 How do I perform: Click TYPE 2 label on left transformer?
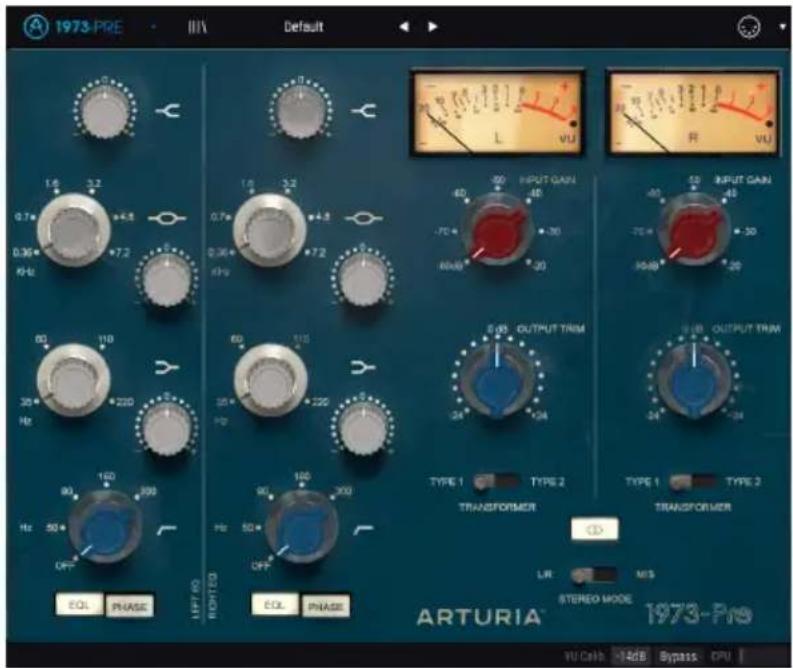pyautogui.click(x=547, y=482)
